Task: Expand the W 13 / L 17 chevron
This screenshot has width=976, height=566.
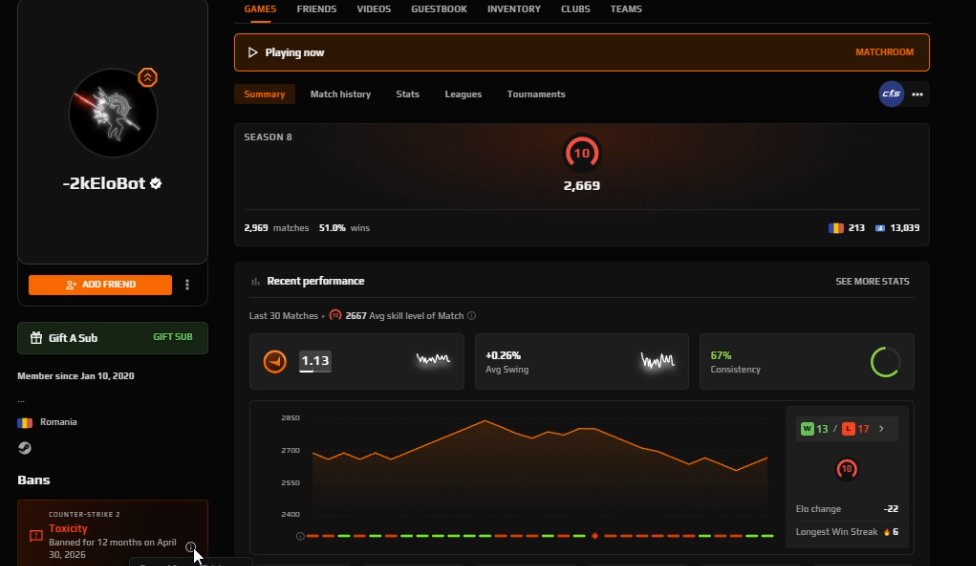Action: 881,428
